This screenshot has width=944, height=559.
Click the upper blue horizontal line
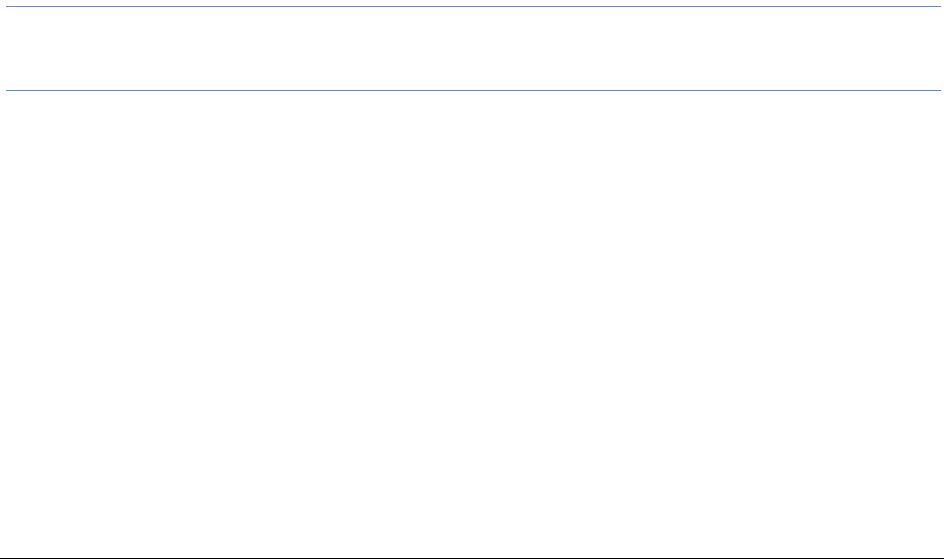[x=472, y=8]
